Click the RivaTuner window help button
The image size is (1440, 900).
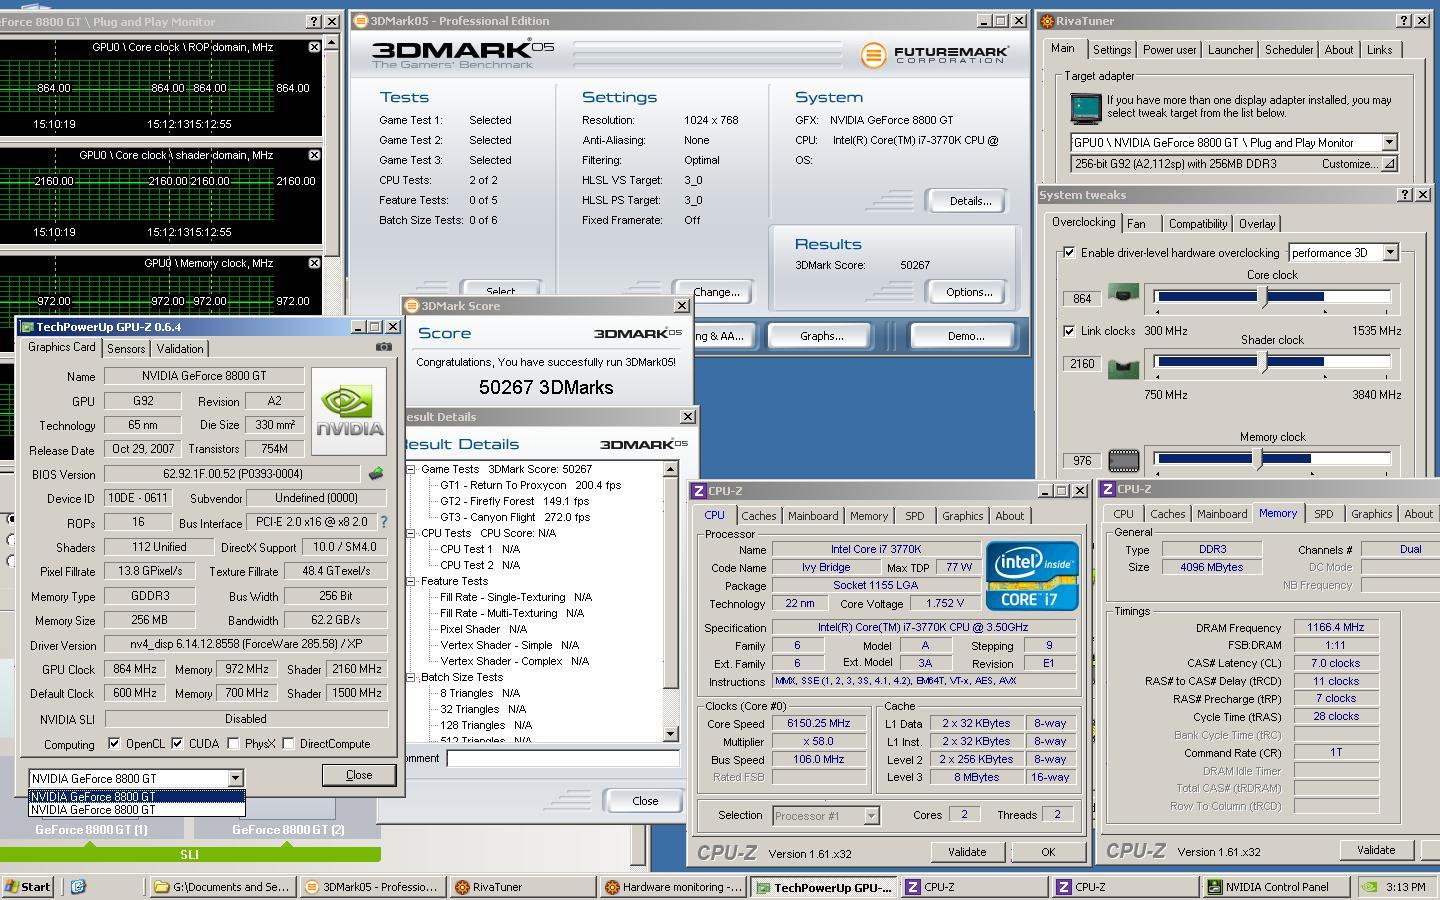(1404, 20)
